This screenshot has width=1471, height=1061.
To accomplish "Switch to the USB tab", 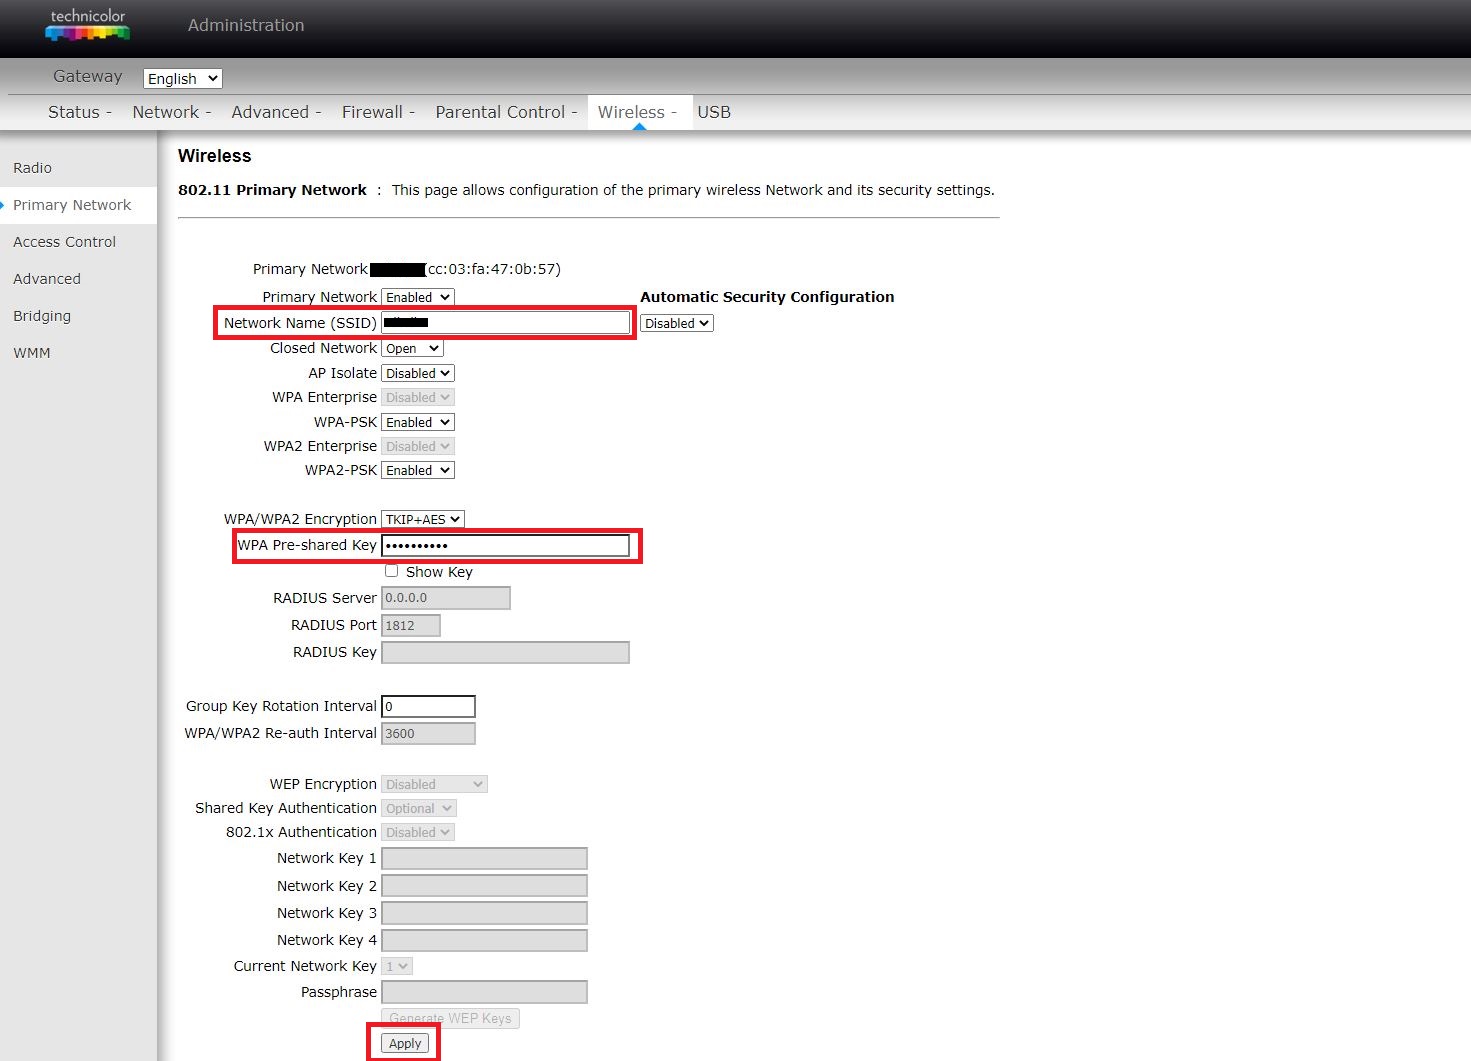I will point(714,111).
